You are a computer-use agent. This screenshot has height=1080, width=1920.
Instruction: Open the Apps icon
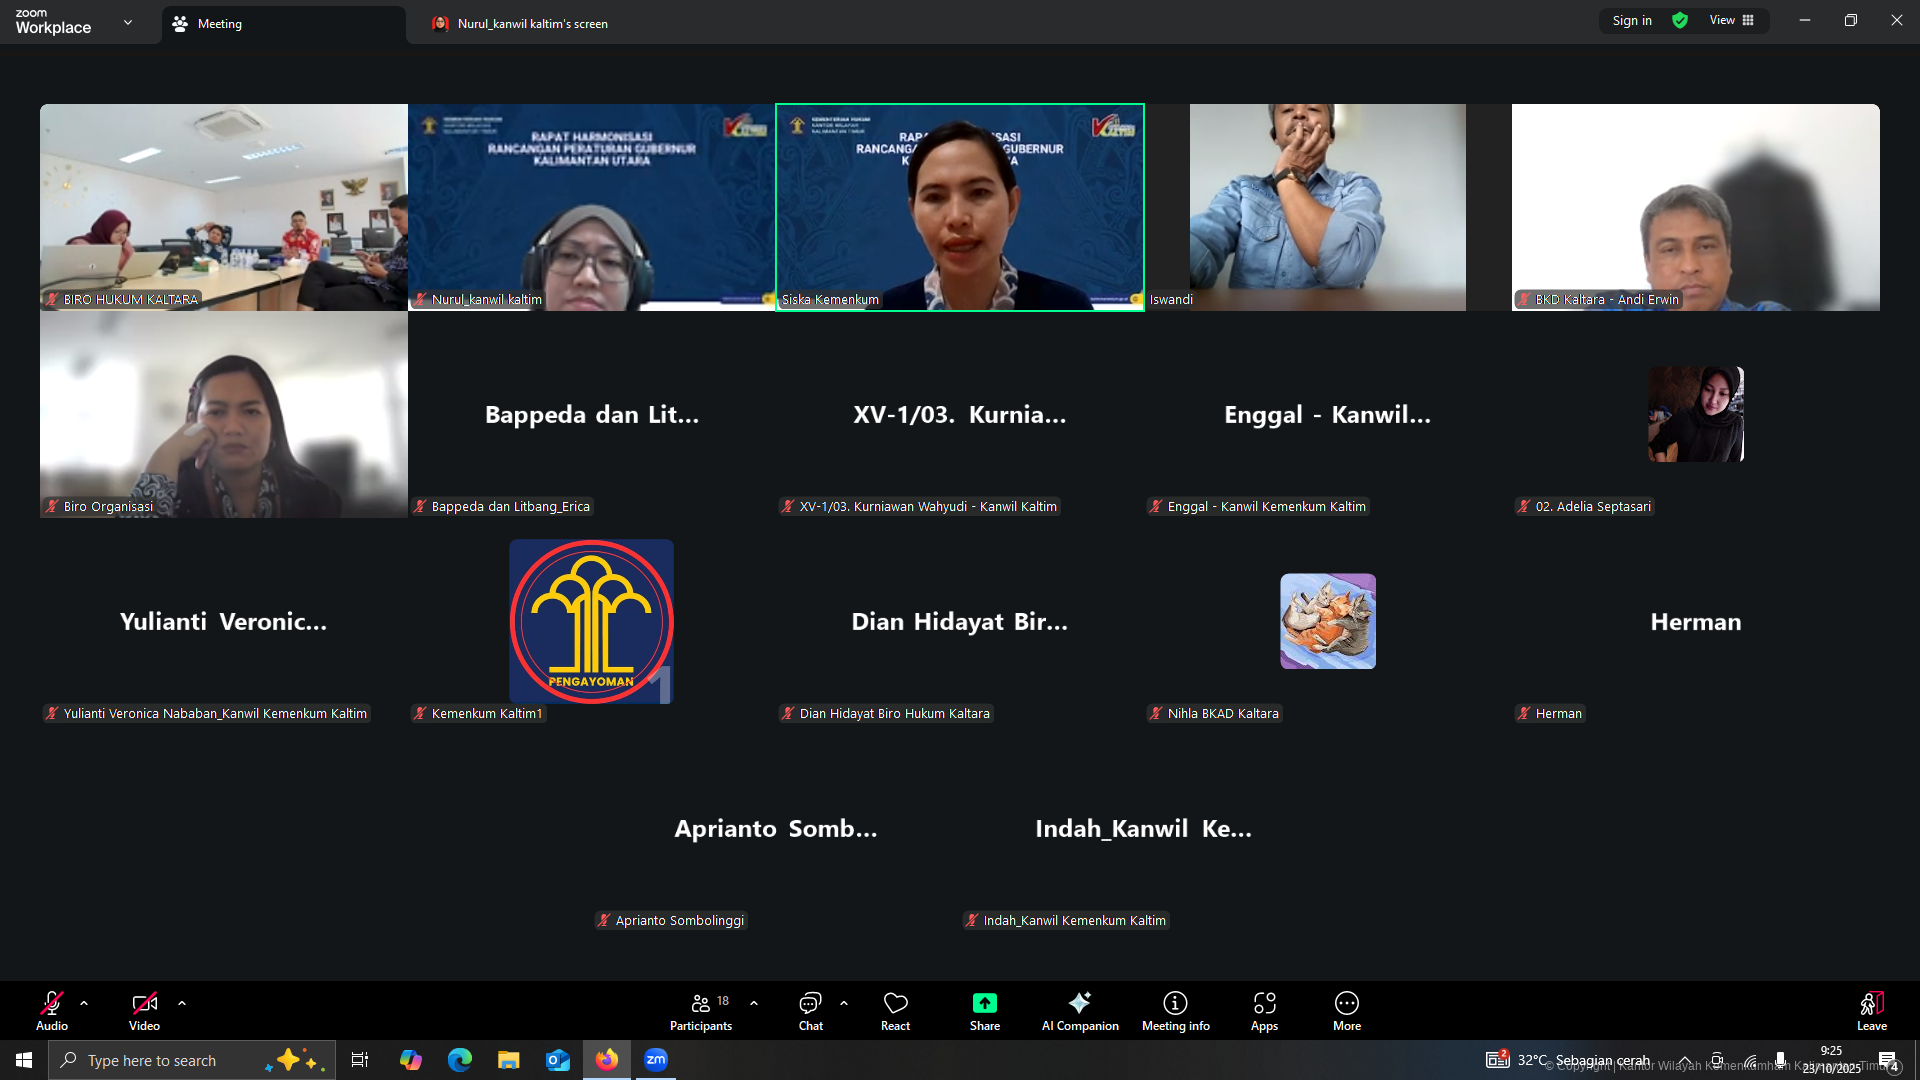1264,1010
